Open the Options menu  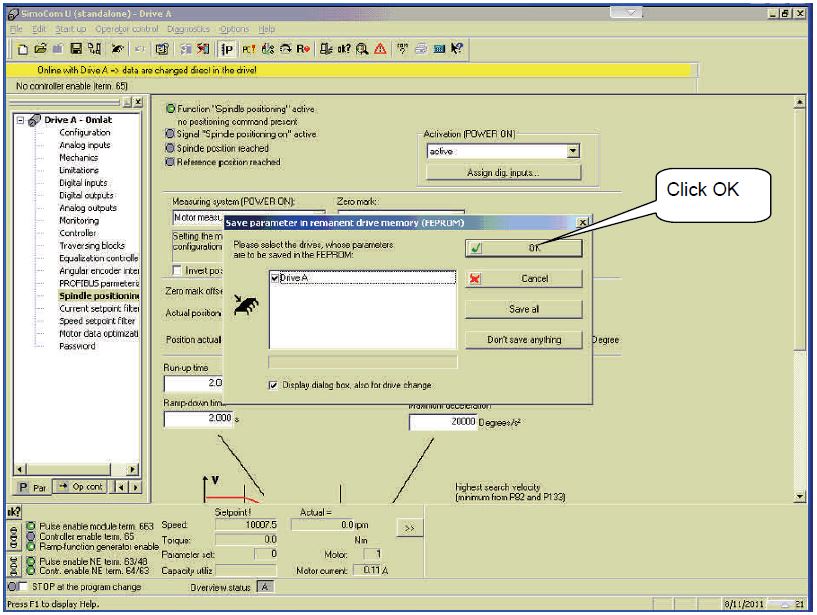point(234,29)
